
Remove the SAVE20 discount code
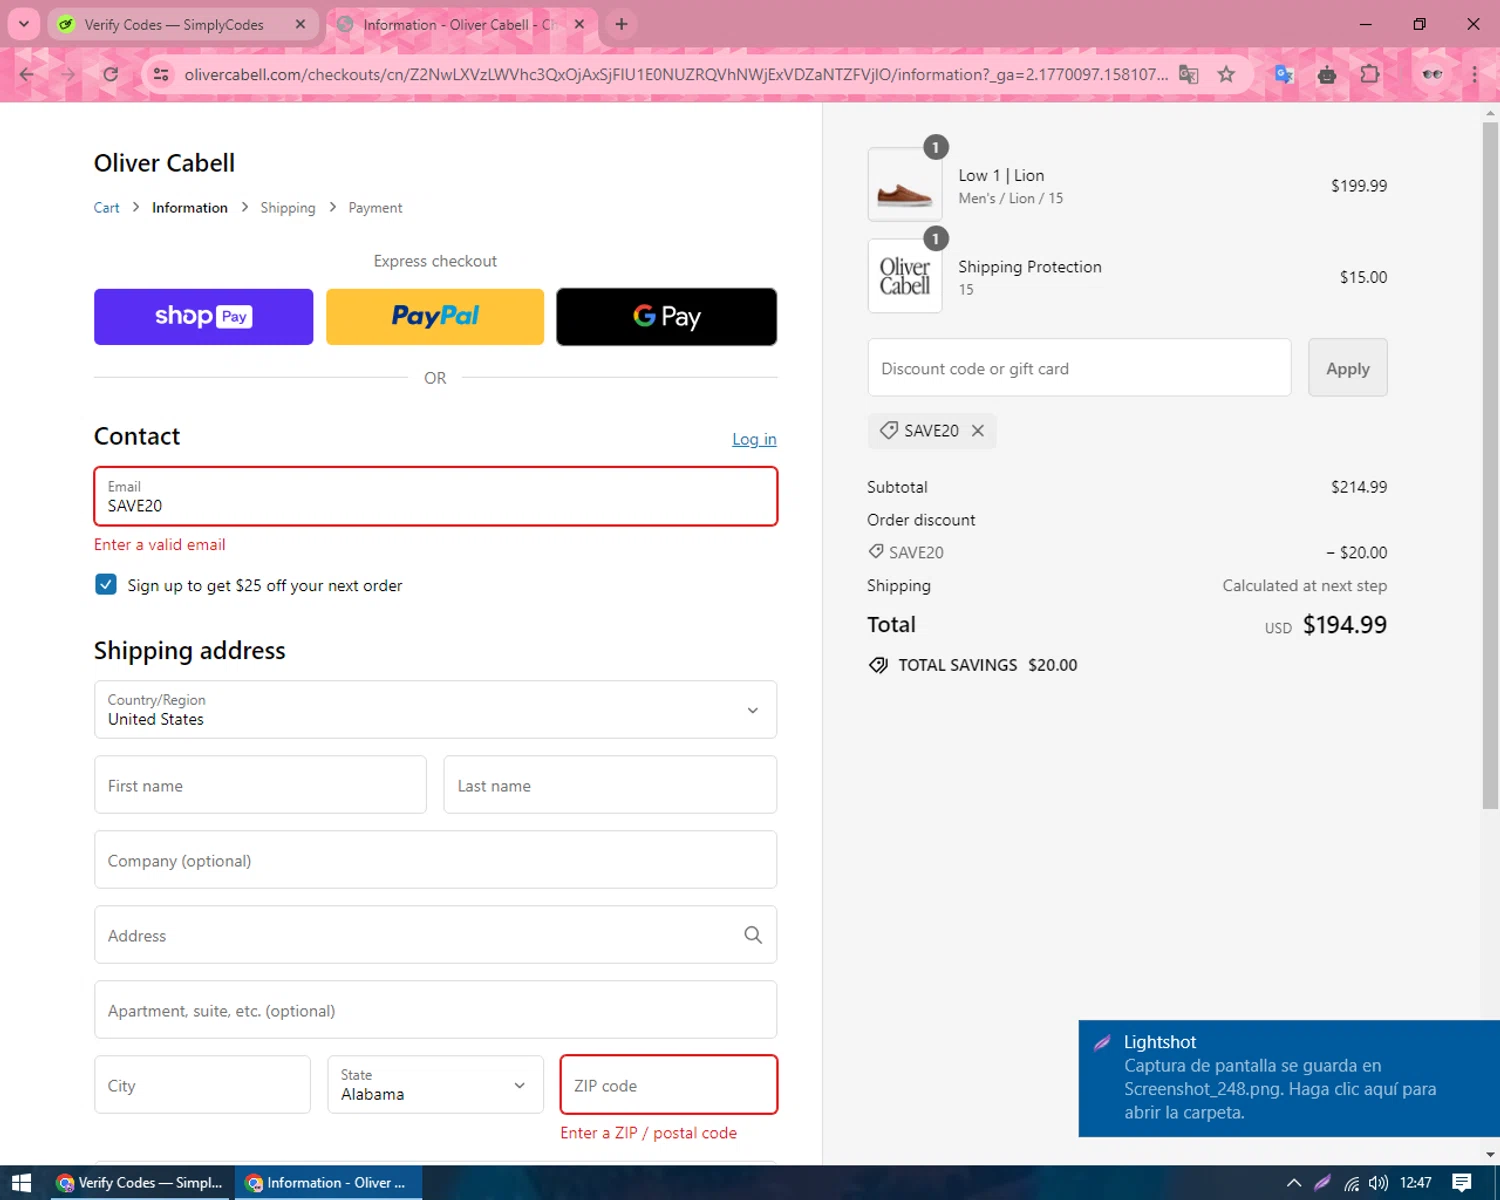coord(978,431)
